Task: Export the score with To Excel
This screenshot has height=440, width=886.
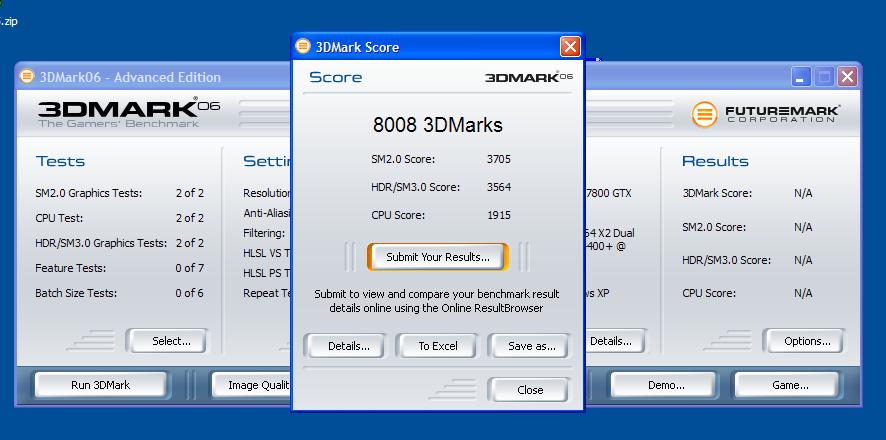Action: (437, 346)
